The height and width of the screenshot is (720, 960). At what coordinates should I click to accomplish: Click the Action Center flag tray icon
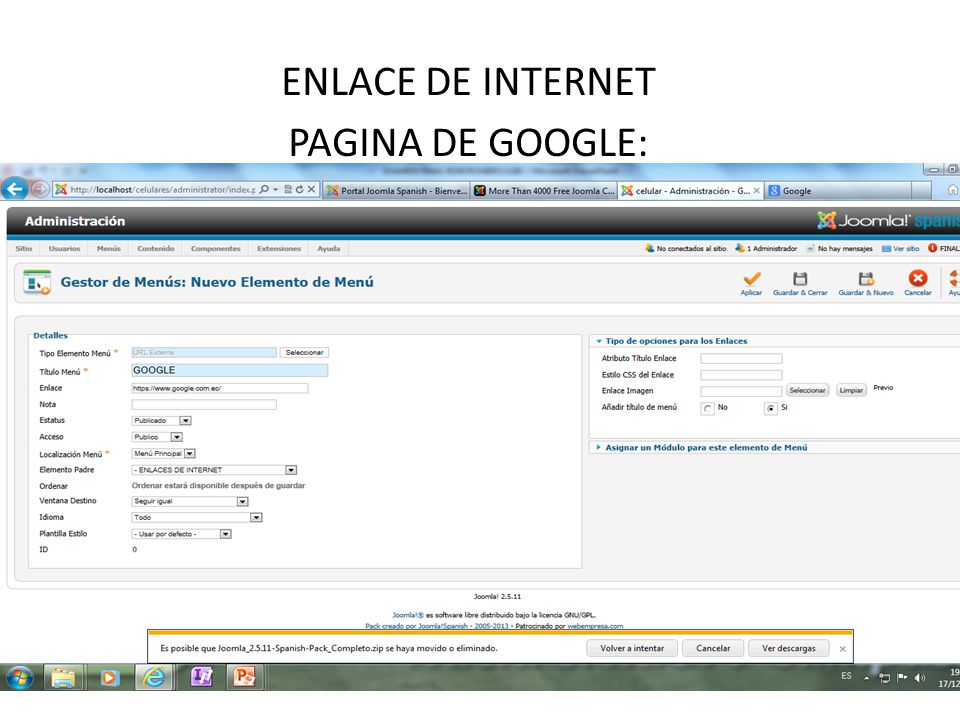tap(902, 677)
